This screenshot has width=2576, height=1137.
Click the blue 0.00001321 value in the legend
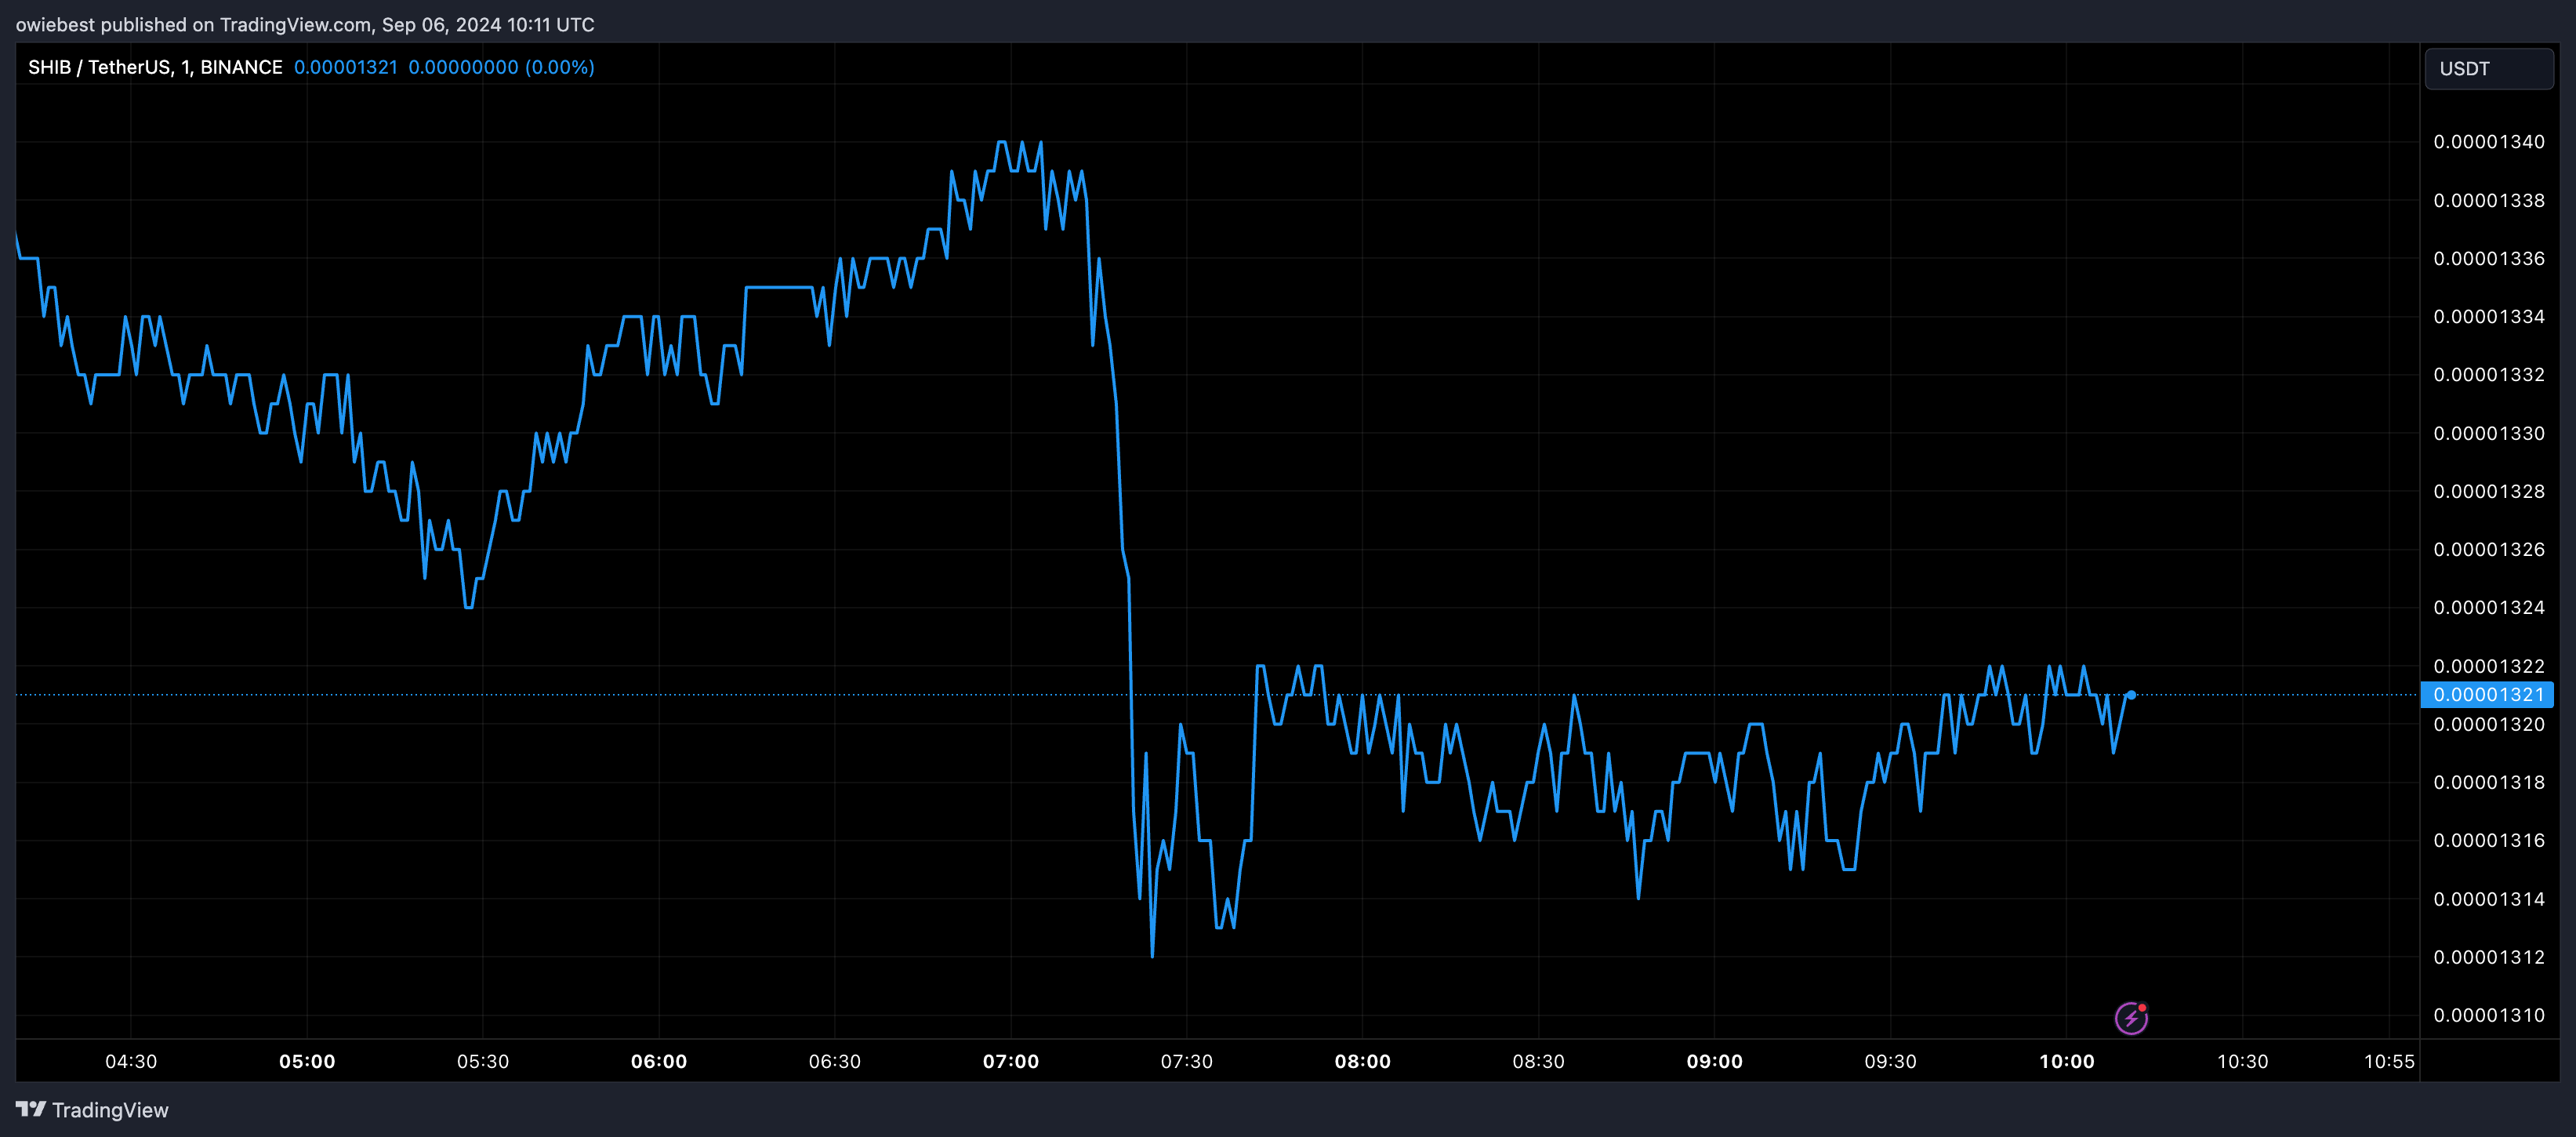pyautogui.click(x=345, y=67)
